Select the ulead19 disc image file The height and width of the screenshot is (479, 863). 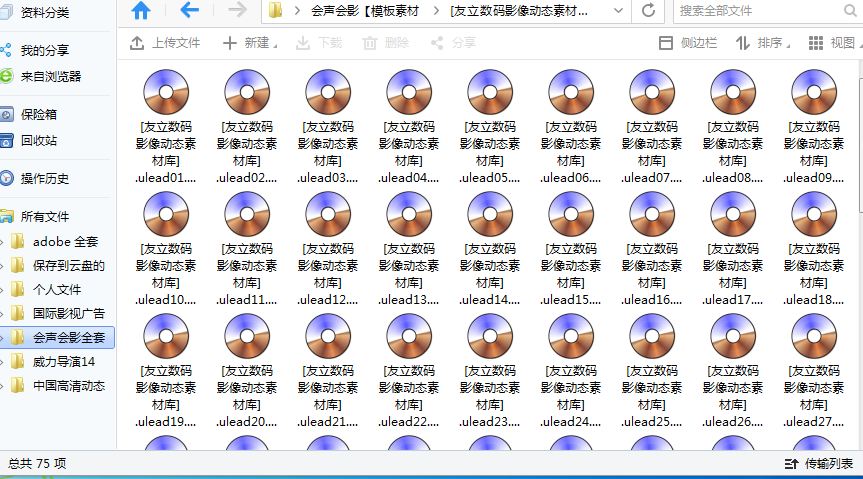tap(166, 371)
